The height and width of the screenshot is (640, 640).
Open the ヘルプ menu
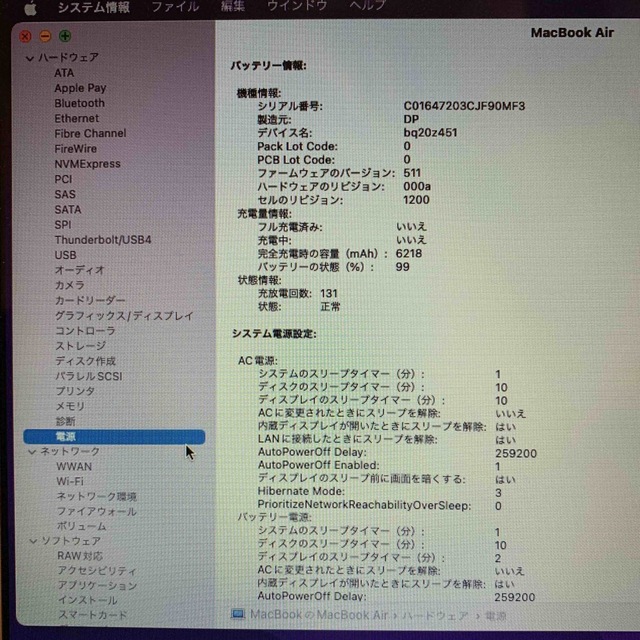coord(368,5)
